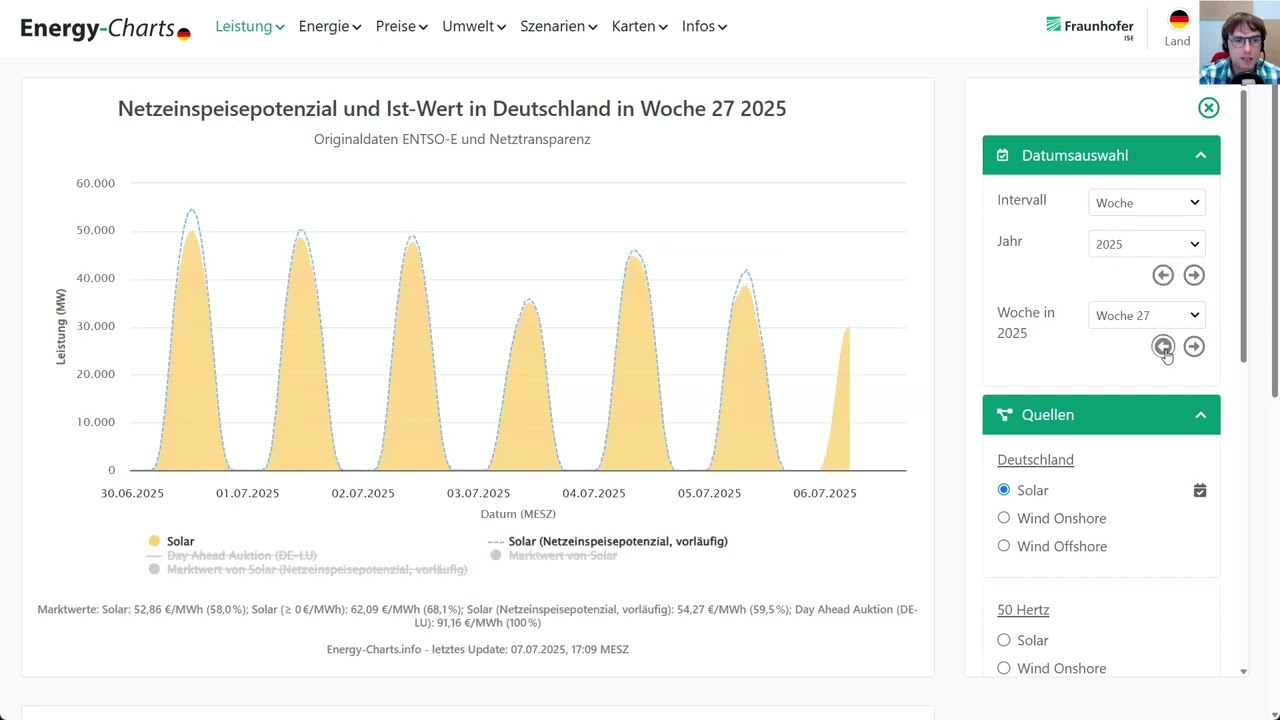The image size is (1280, 720).
Task: Open the Fraunhofer ISE logo link
Action: pyautogui.click(x=1090, y=28)
